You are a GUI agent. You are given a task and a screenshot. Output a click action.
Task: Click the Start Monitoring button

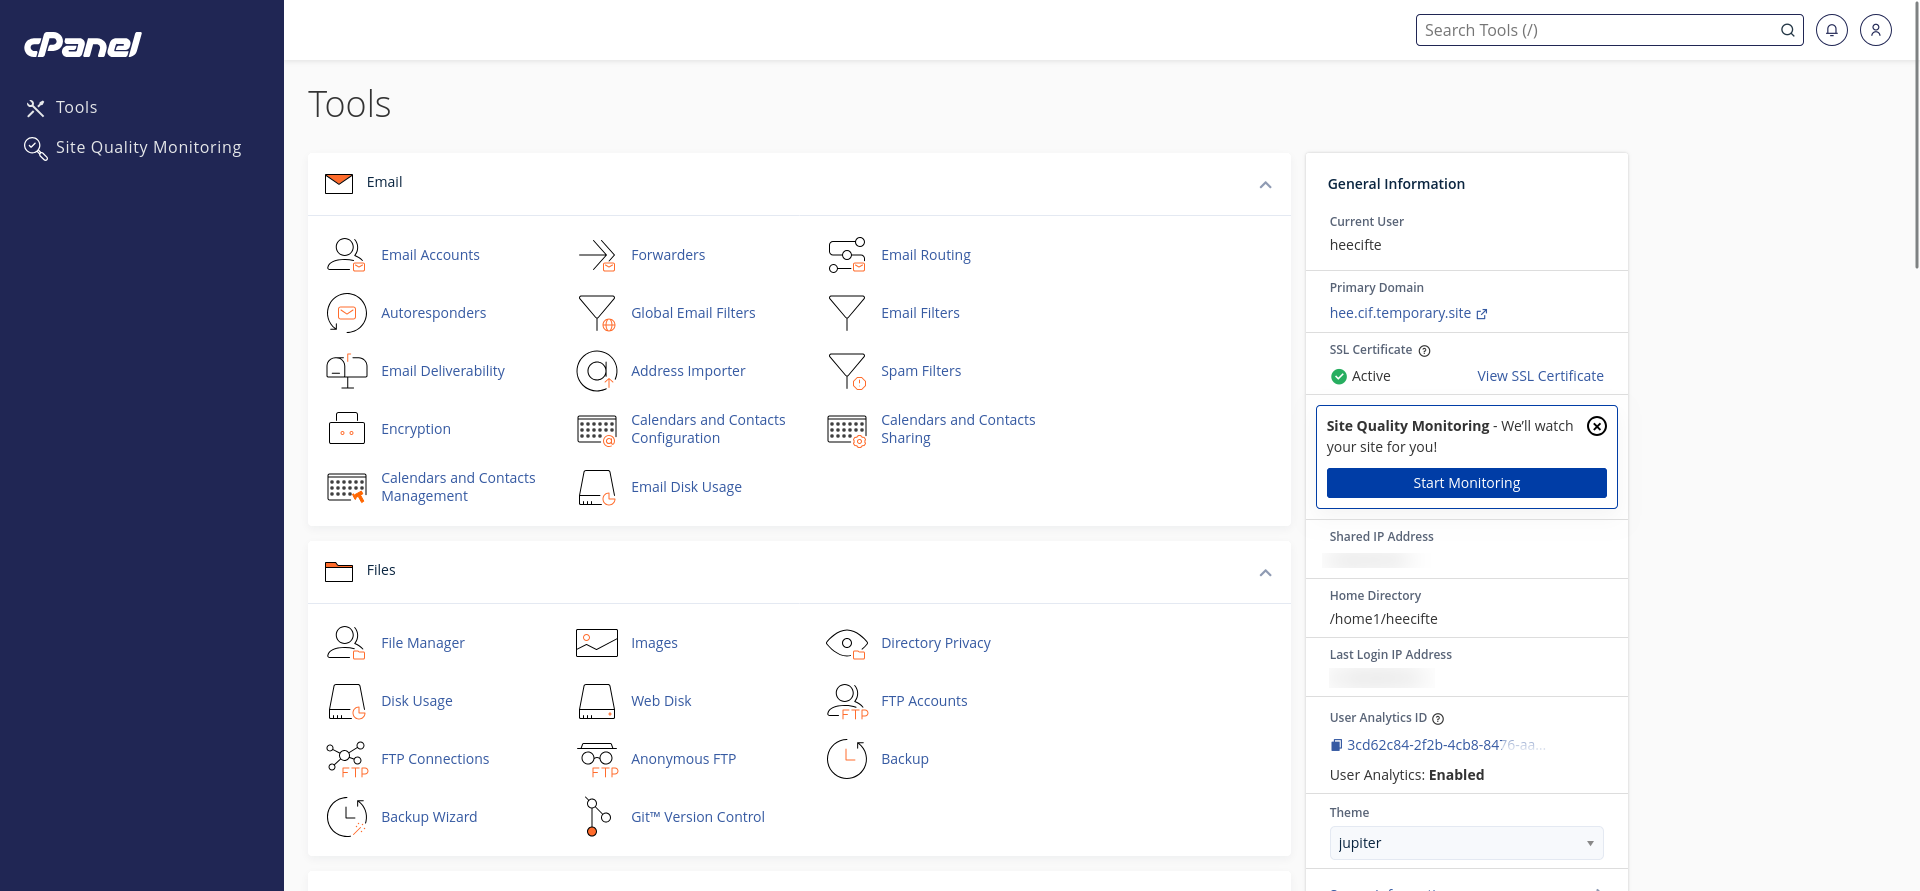[x=1466, y=483]
